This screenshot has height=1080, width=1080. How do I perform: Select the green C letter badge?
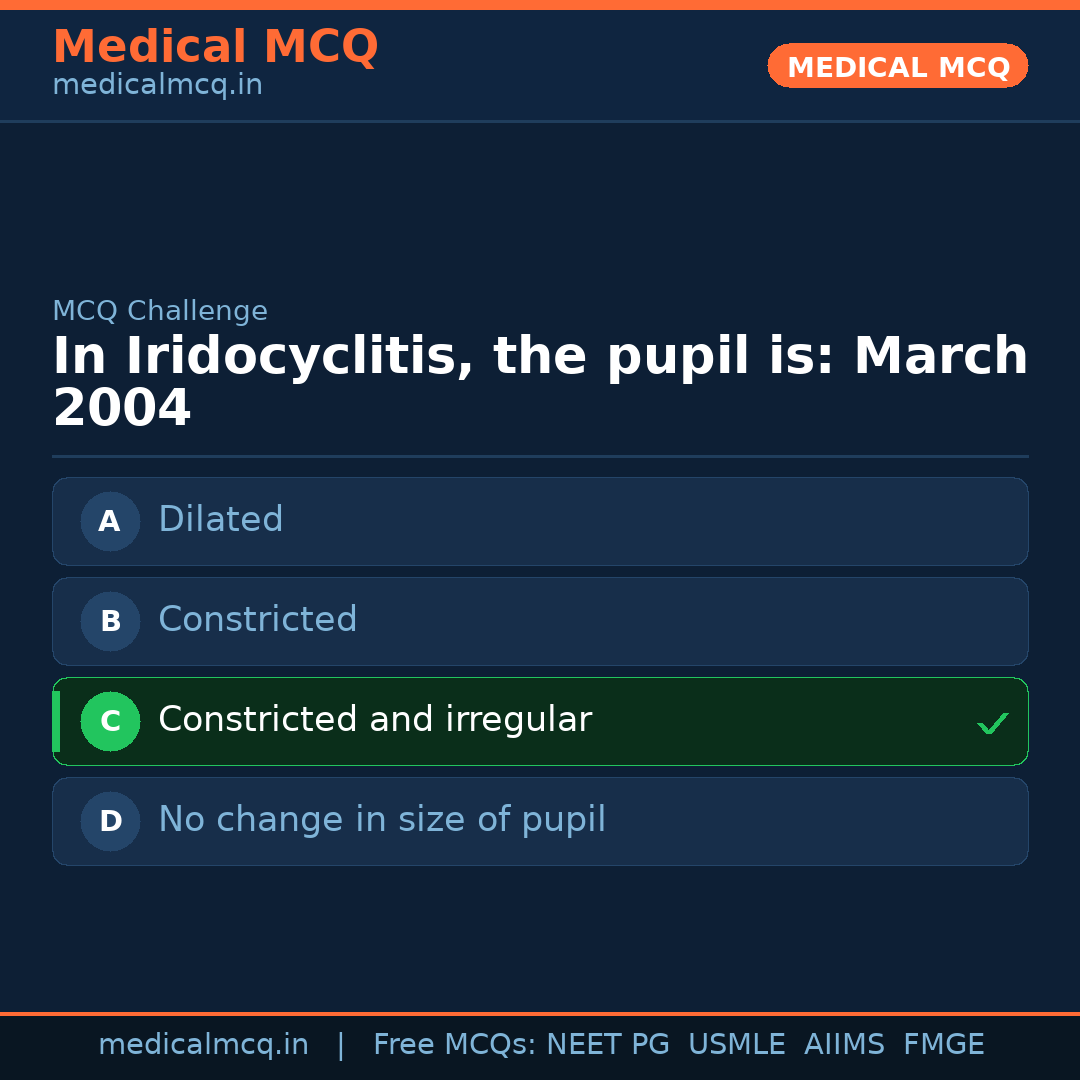[x=110, y=721]
